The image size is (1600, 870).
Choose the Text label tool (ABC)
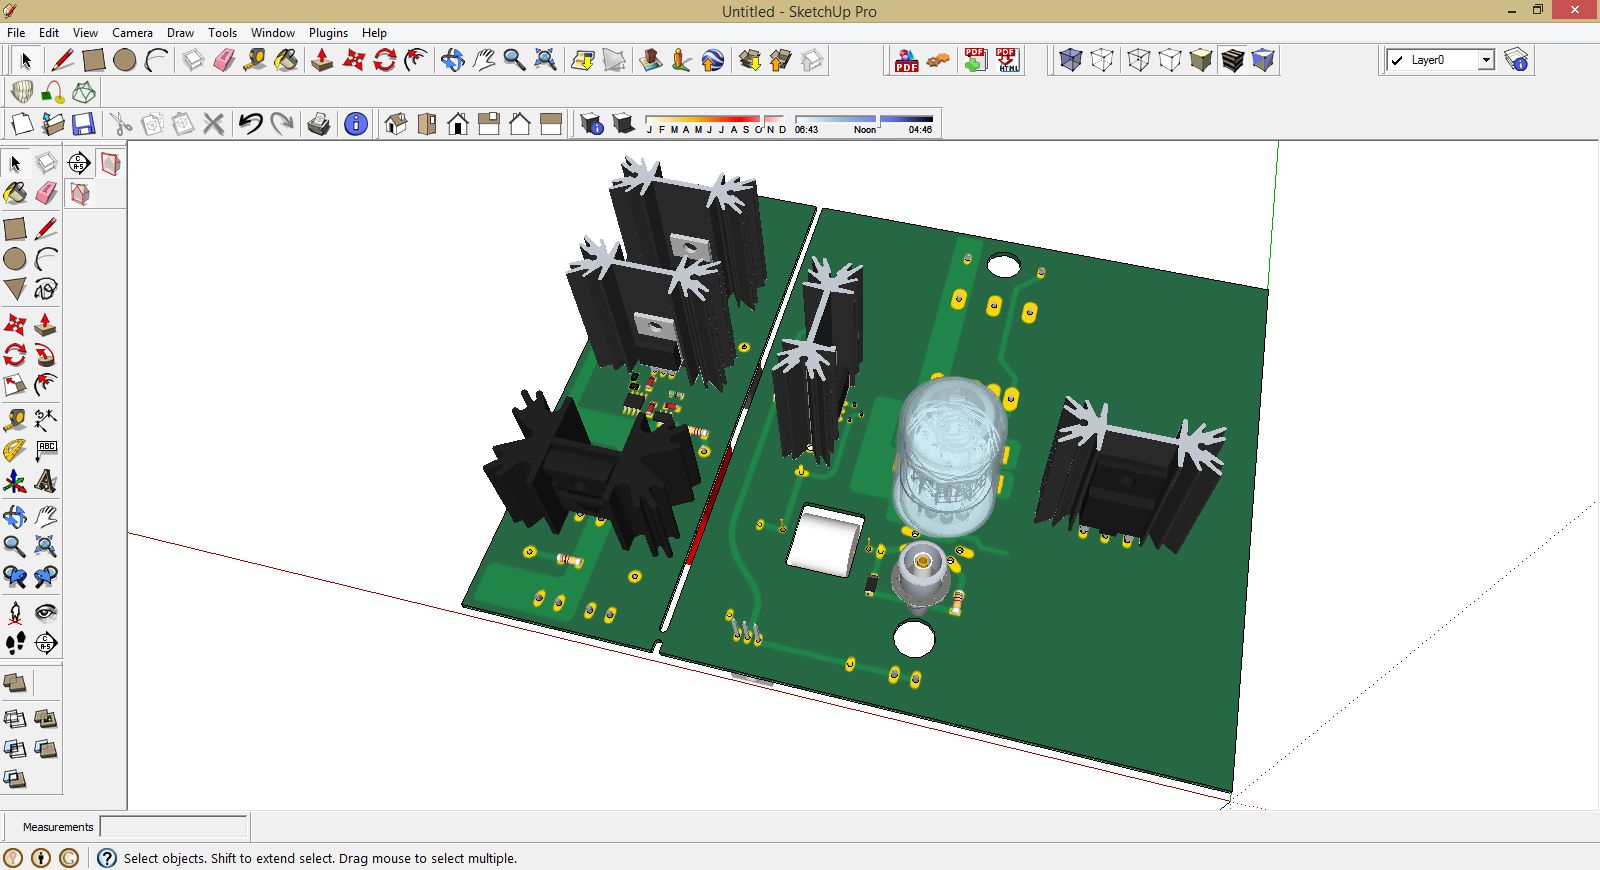[46, 450]
